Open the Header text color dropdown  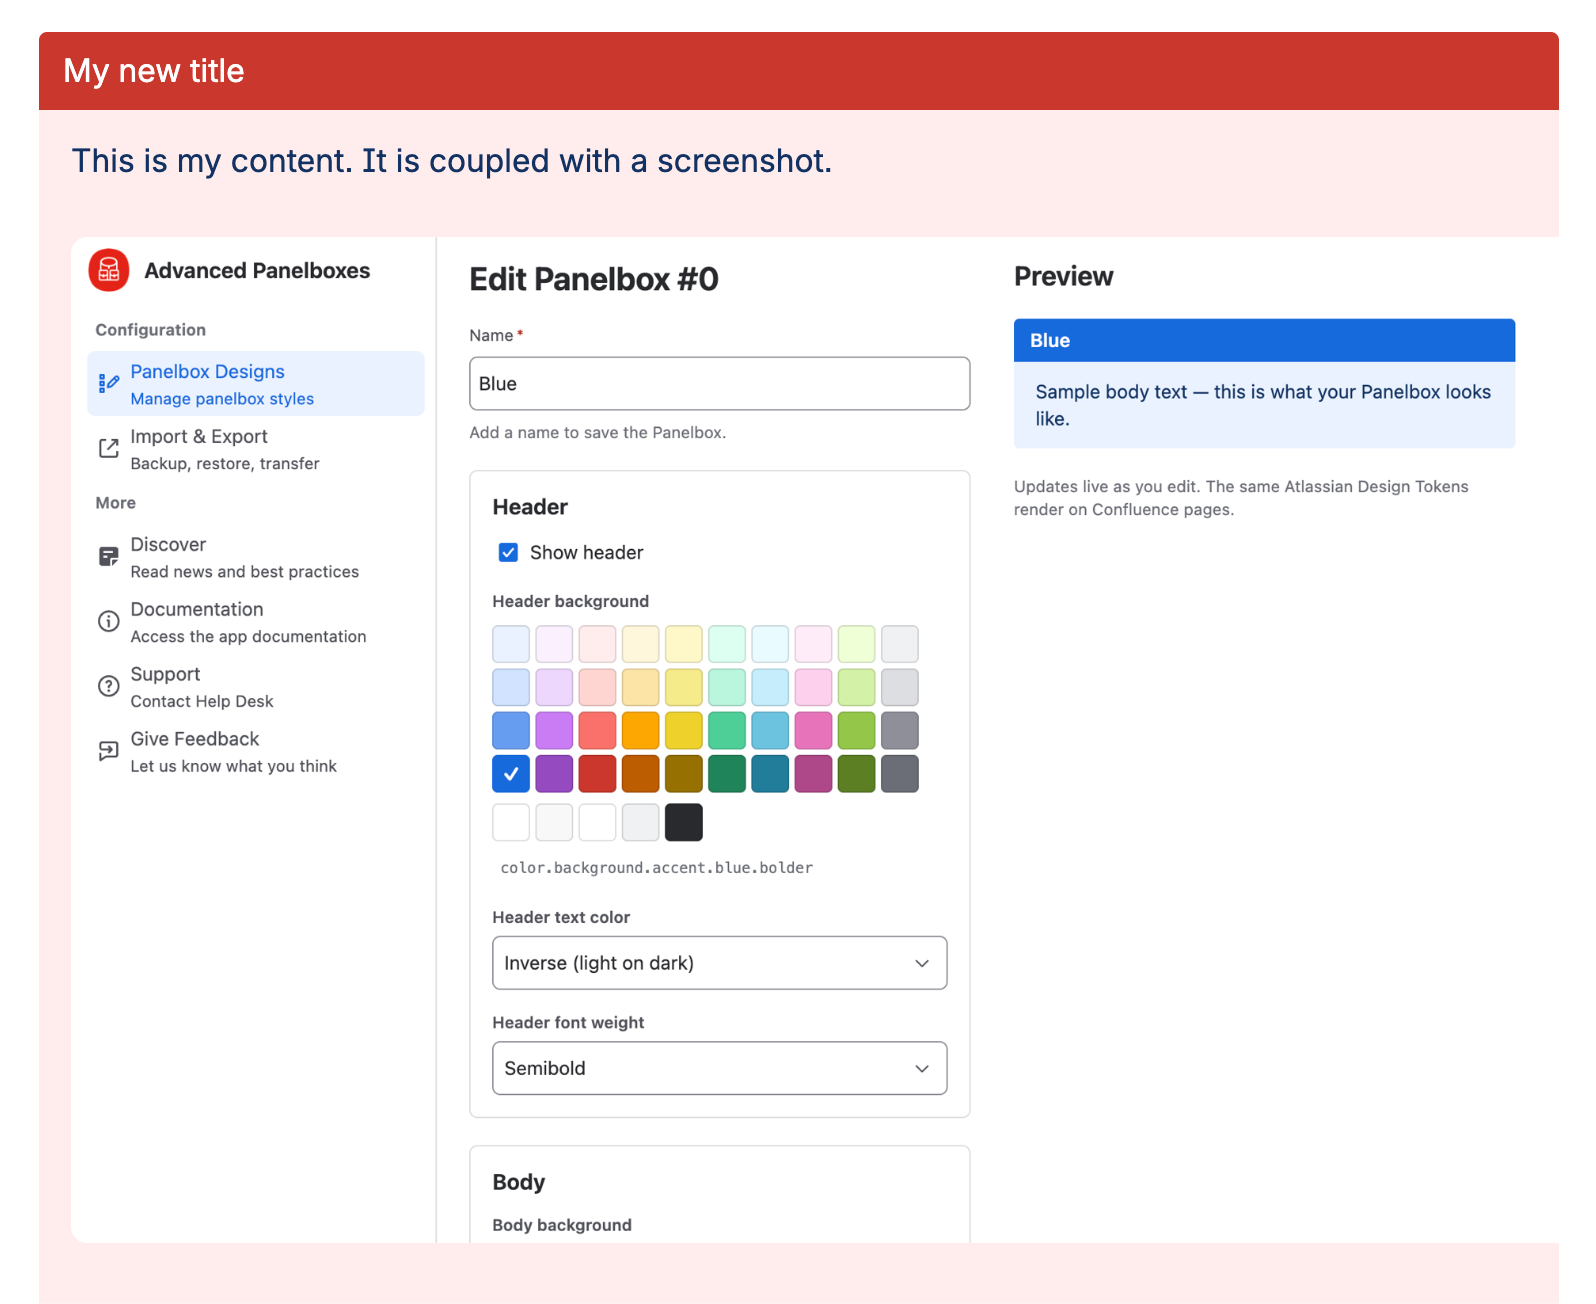[720, 963]
